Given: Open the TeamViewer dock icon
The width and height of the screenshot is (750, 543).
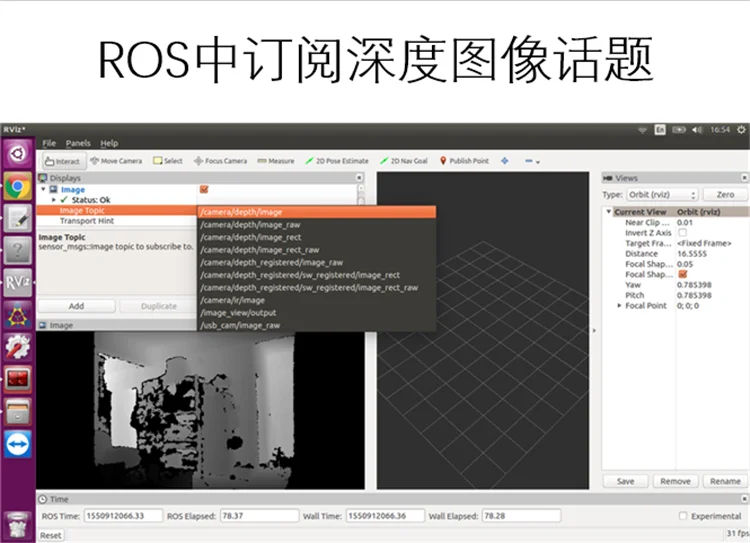Looking at the screenshot, I should [x=18, y=444].
